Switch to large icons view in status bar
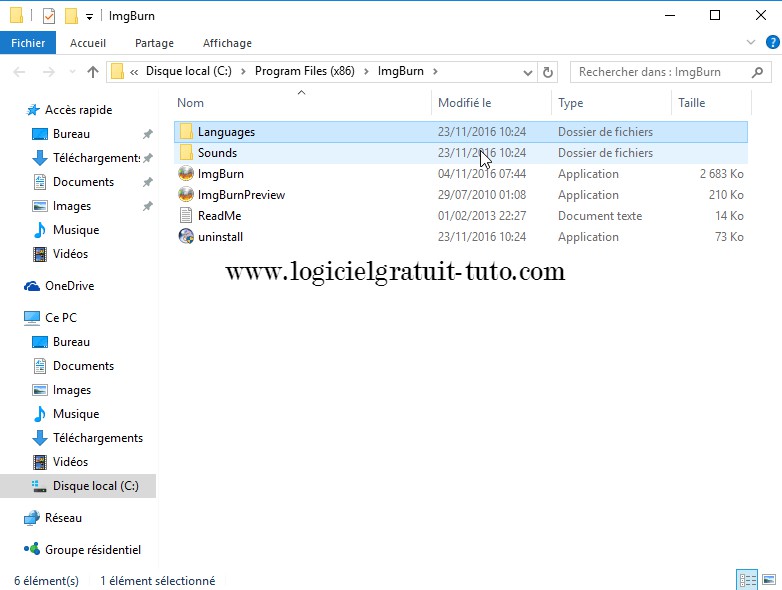This screenshot has width=782, height=590. point(769,580)
